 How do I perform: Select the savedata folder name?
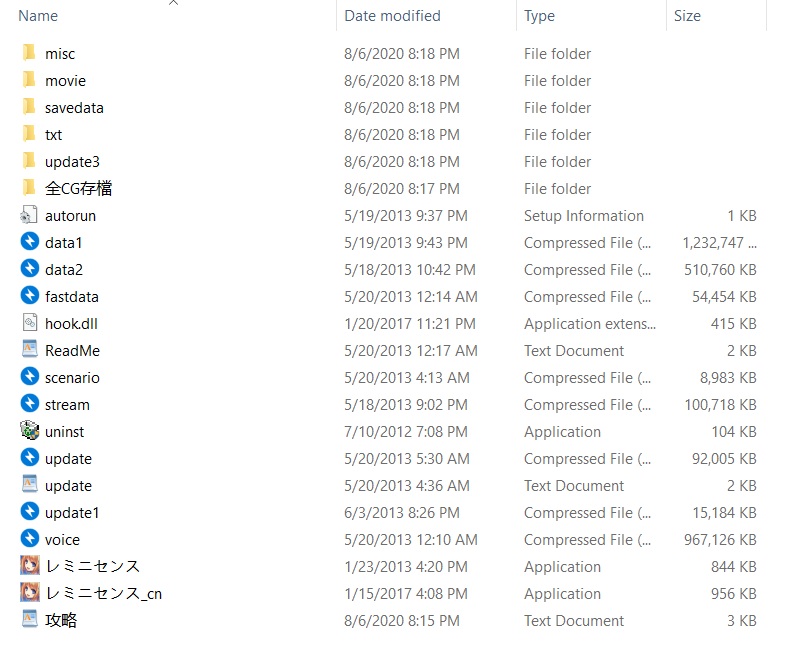click(74, 107)
